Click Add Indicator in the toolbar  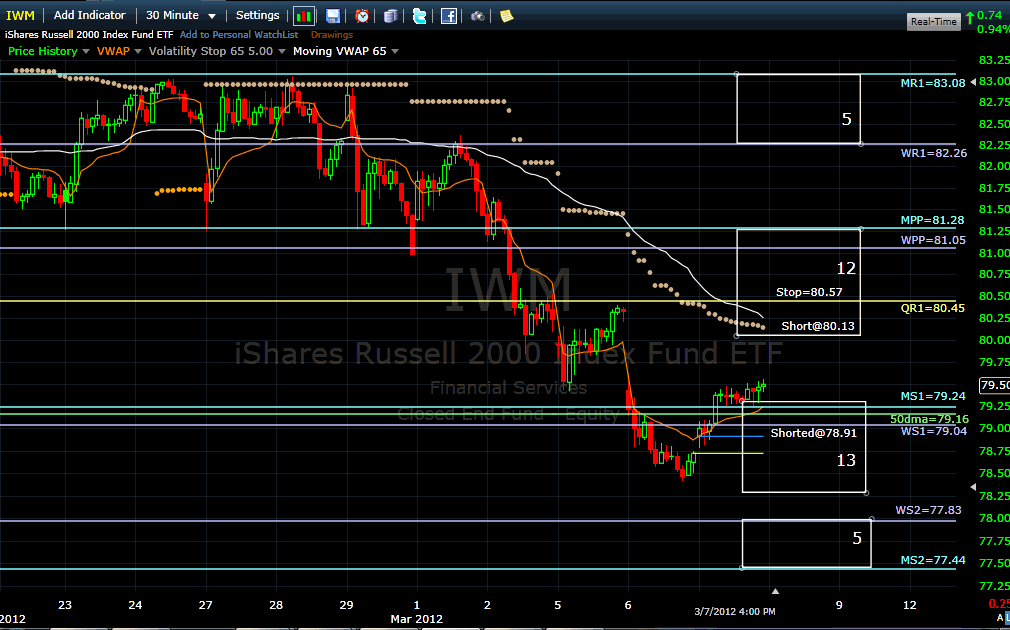pos(90,15)
